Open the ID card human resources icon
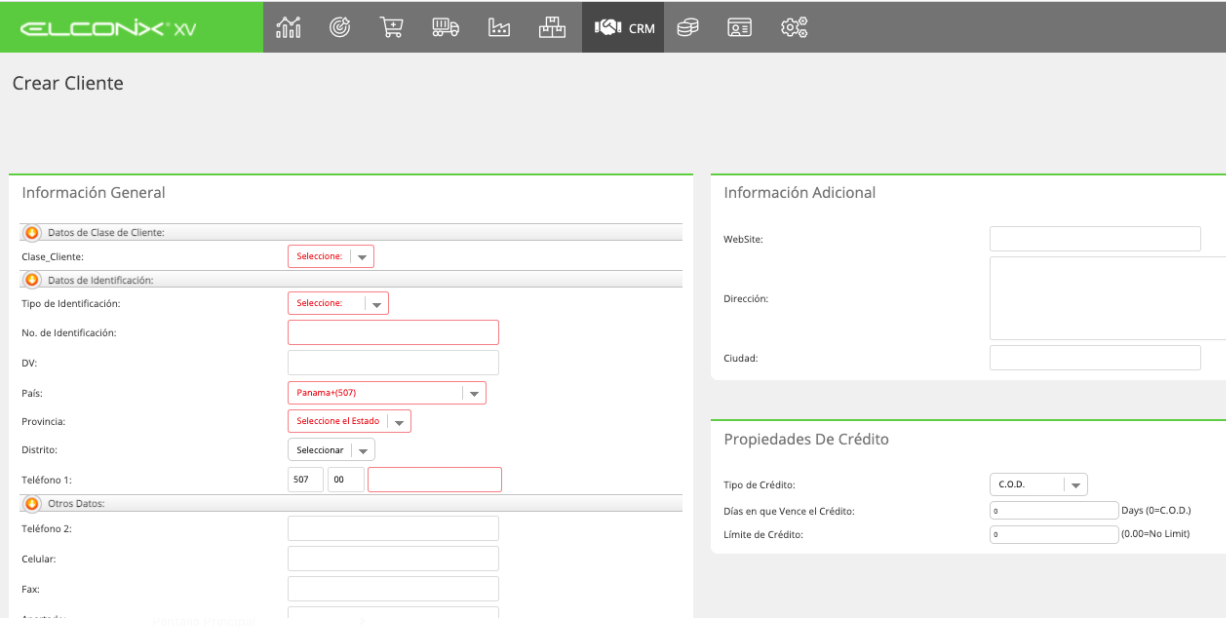The width and height of the screenshot is (1226, 627). tap(739, 28)
